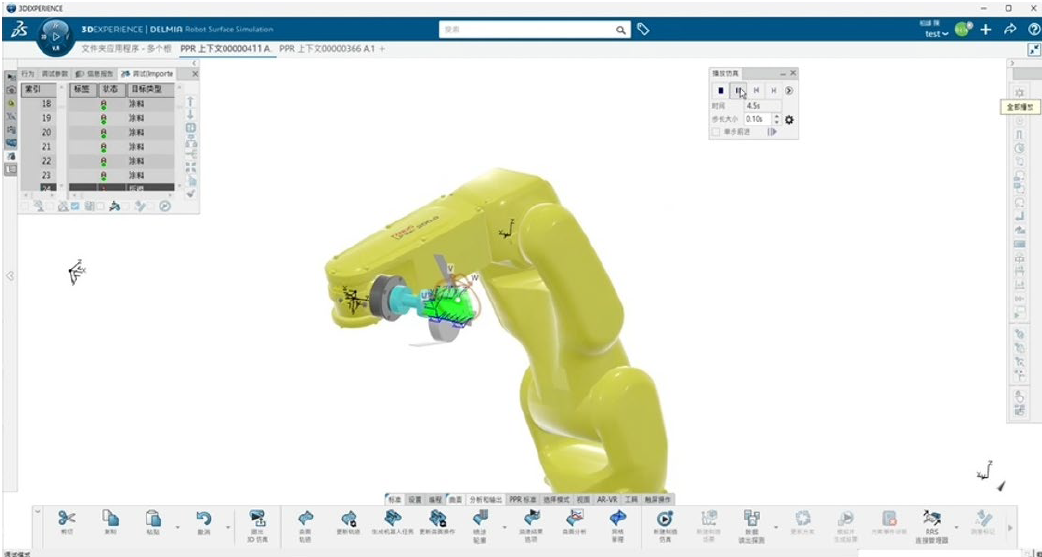Toggle the checkbox left of the clock icon

tap(152, 207)
